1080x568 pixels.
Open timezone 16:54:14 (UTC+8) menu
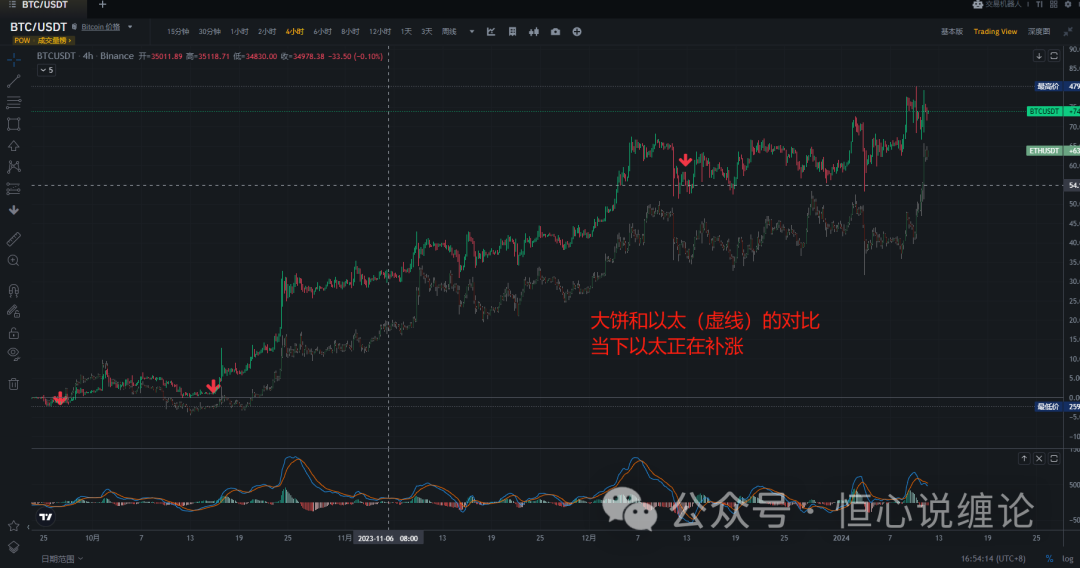tap(993, 559)
